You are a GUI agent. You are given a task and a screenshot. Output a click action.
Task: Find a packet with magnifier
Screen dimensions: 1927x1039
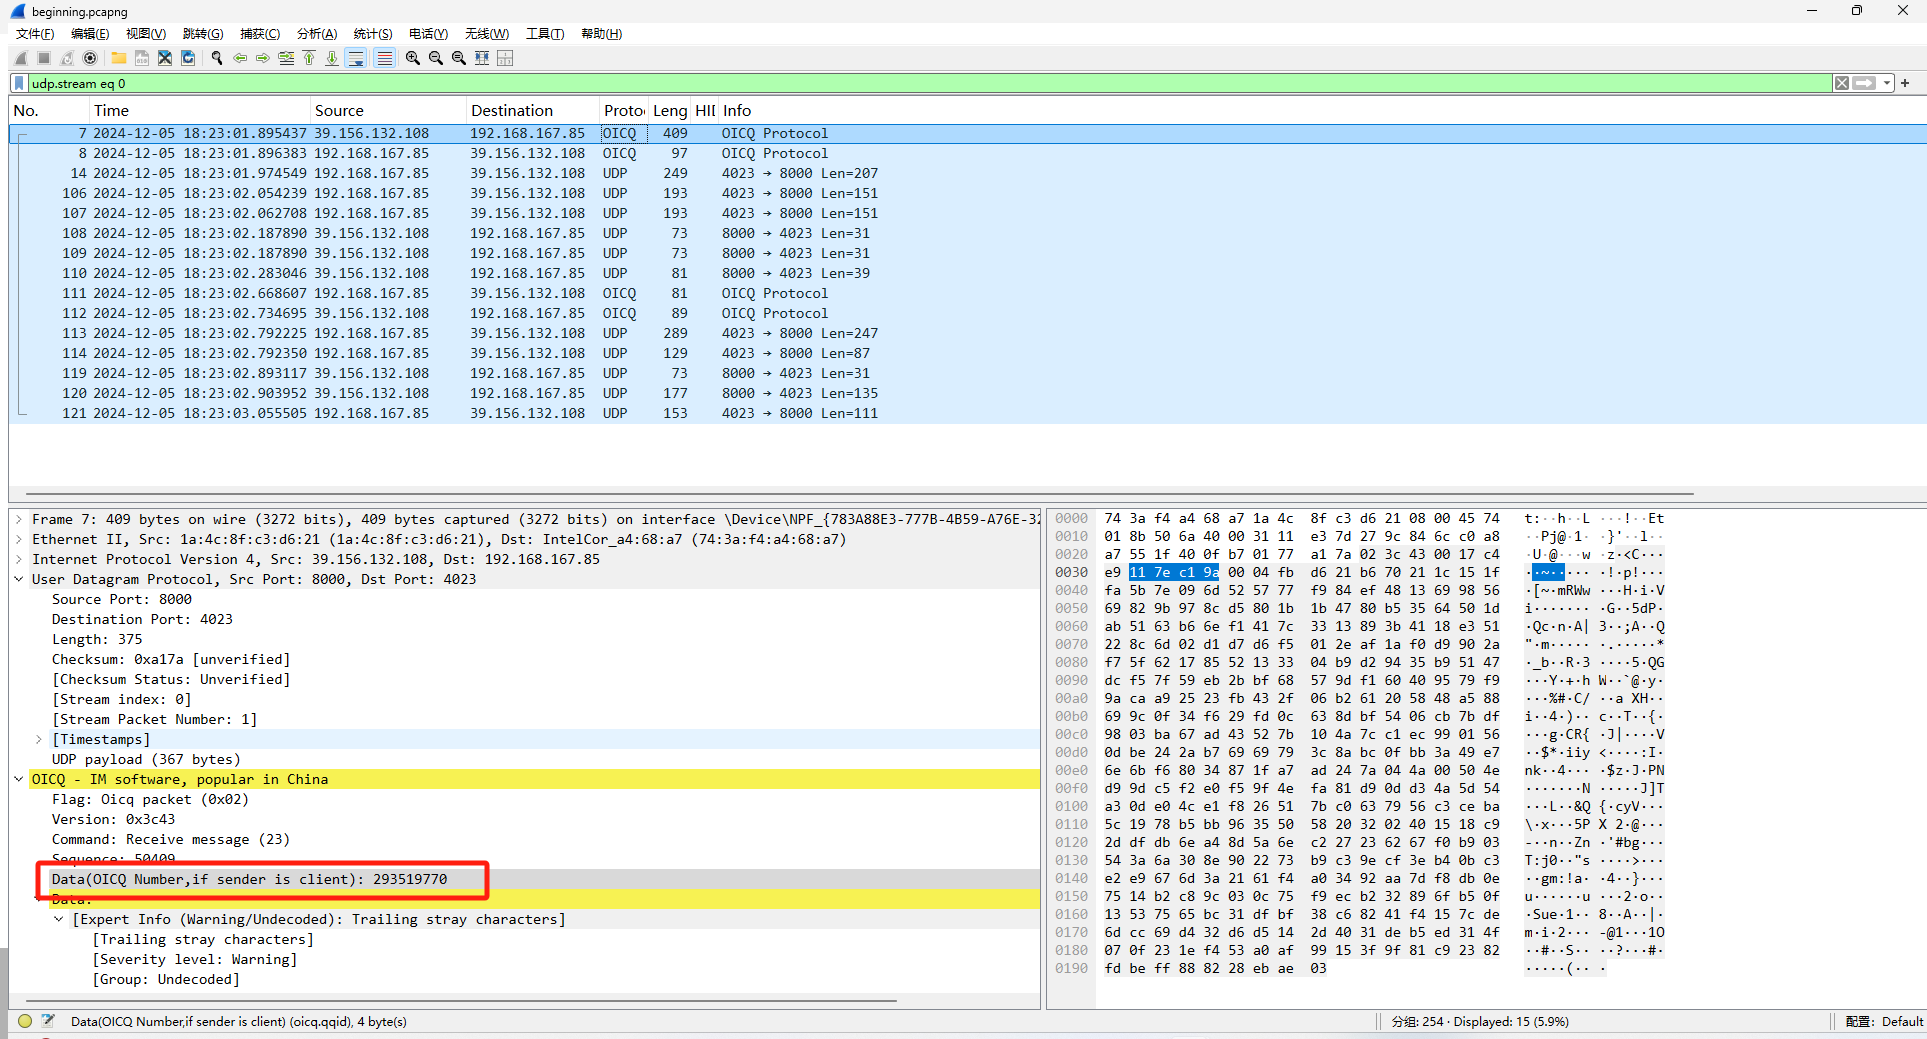(217, 58)
